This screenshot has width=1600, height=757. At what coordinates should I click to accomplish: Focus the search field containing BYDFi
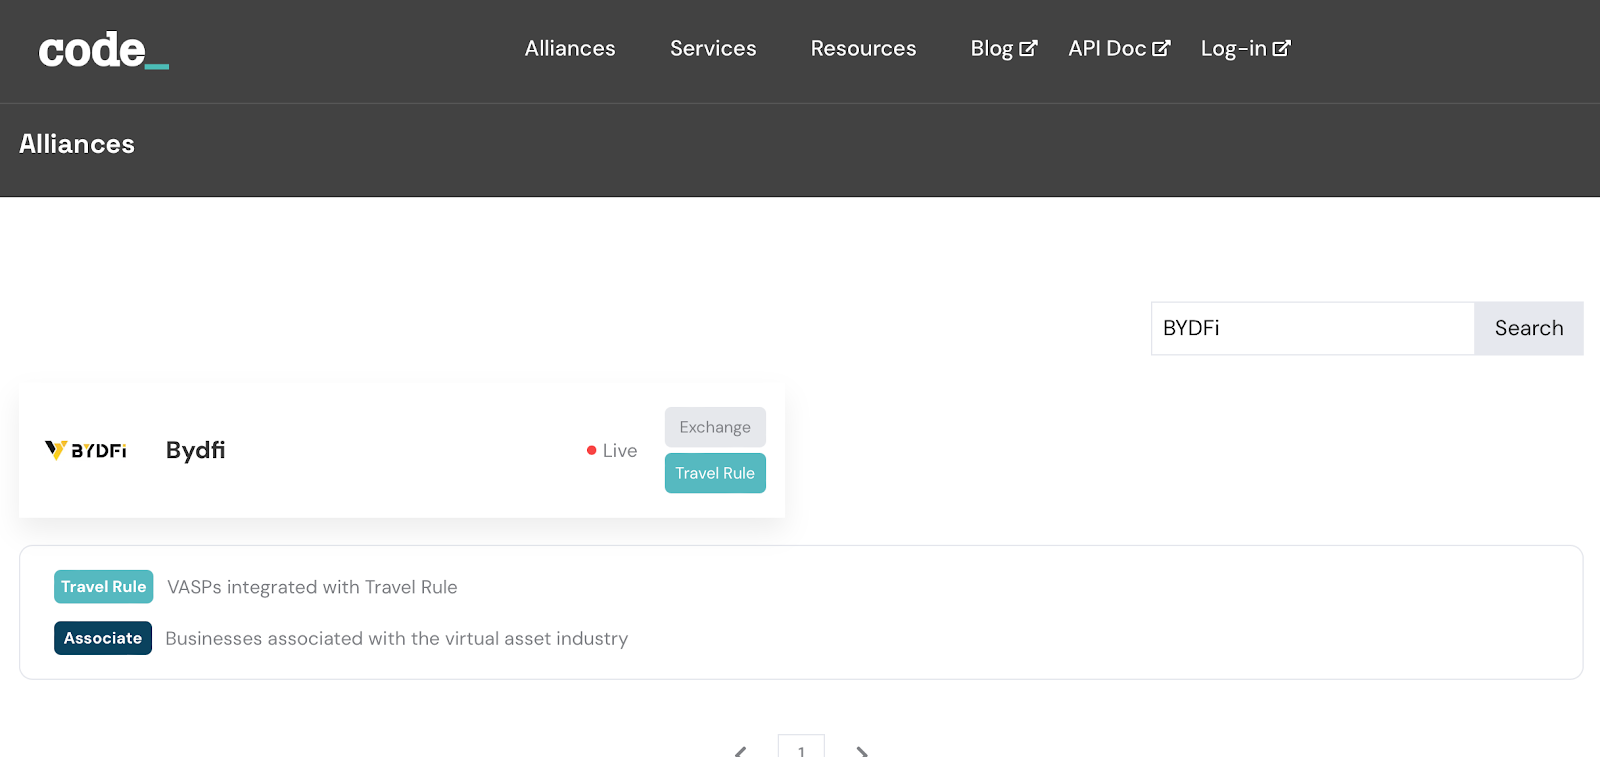click(1313, 328)
